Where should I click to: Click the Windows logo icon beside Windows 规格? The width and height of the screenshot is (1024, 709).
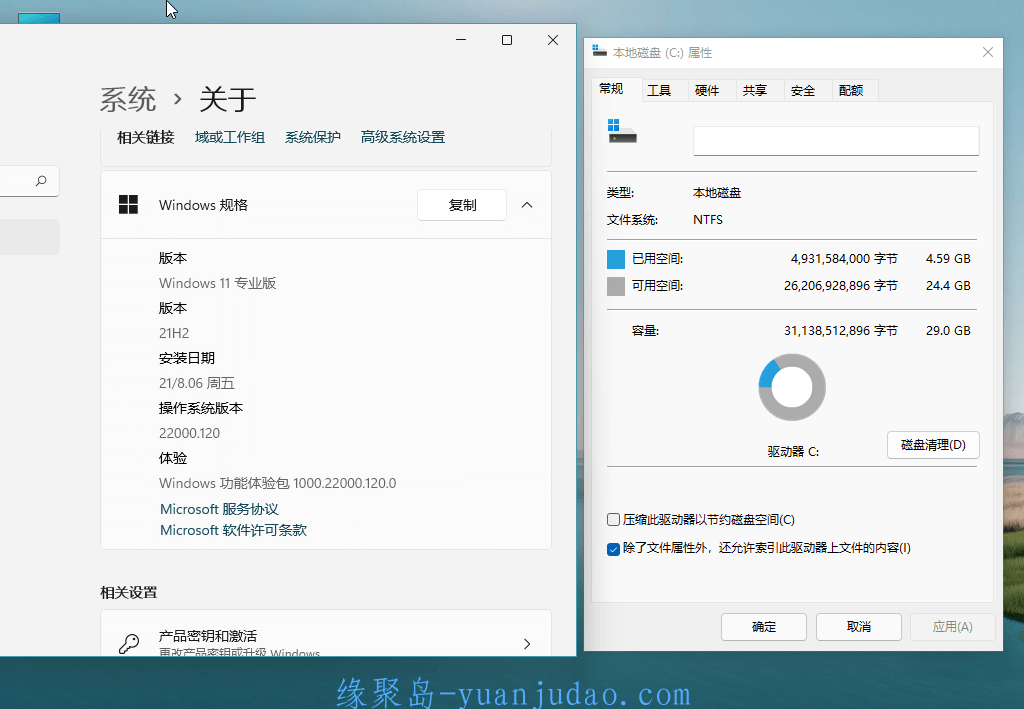pos(128,205)
